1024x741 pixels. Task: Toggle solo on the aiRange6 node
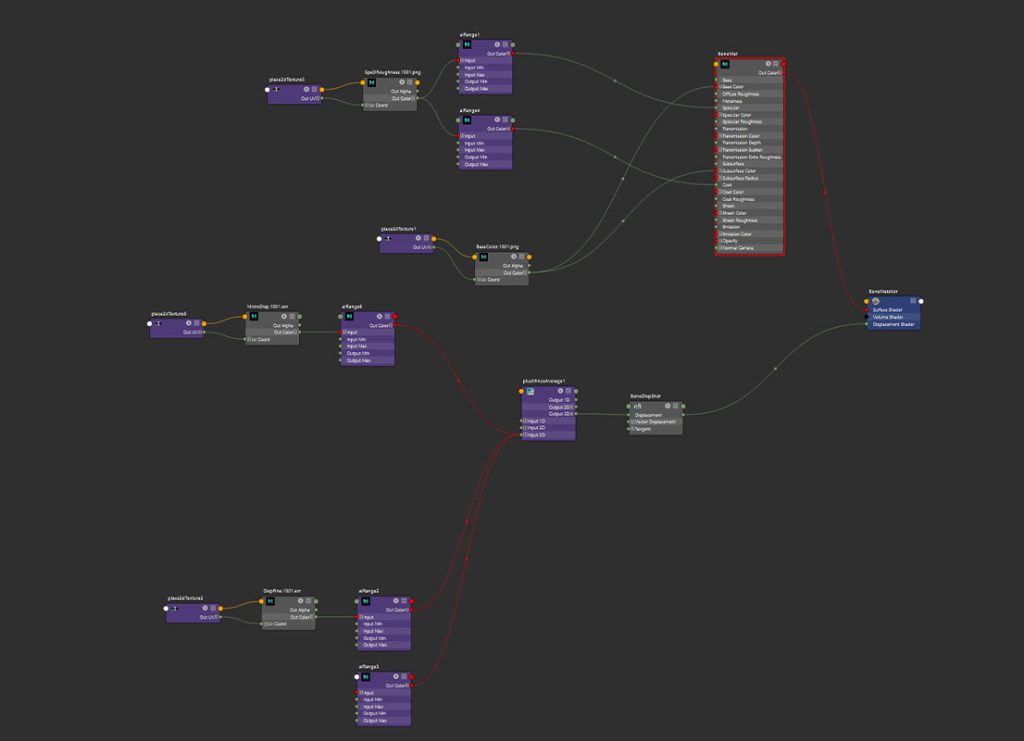point(378,316)
